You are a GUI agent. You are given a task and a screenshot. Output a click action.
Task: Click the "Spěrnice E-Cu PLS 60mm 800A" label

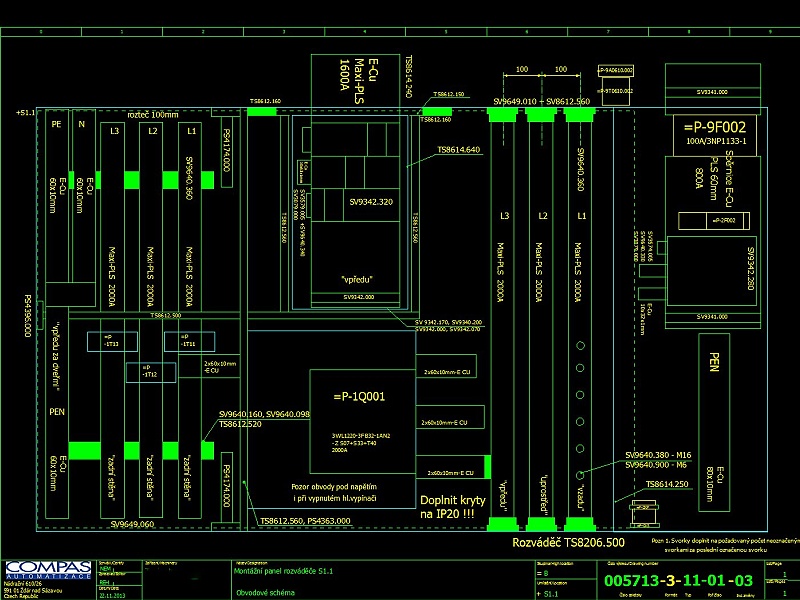click(x=714, y=179)
